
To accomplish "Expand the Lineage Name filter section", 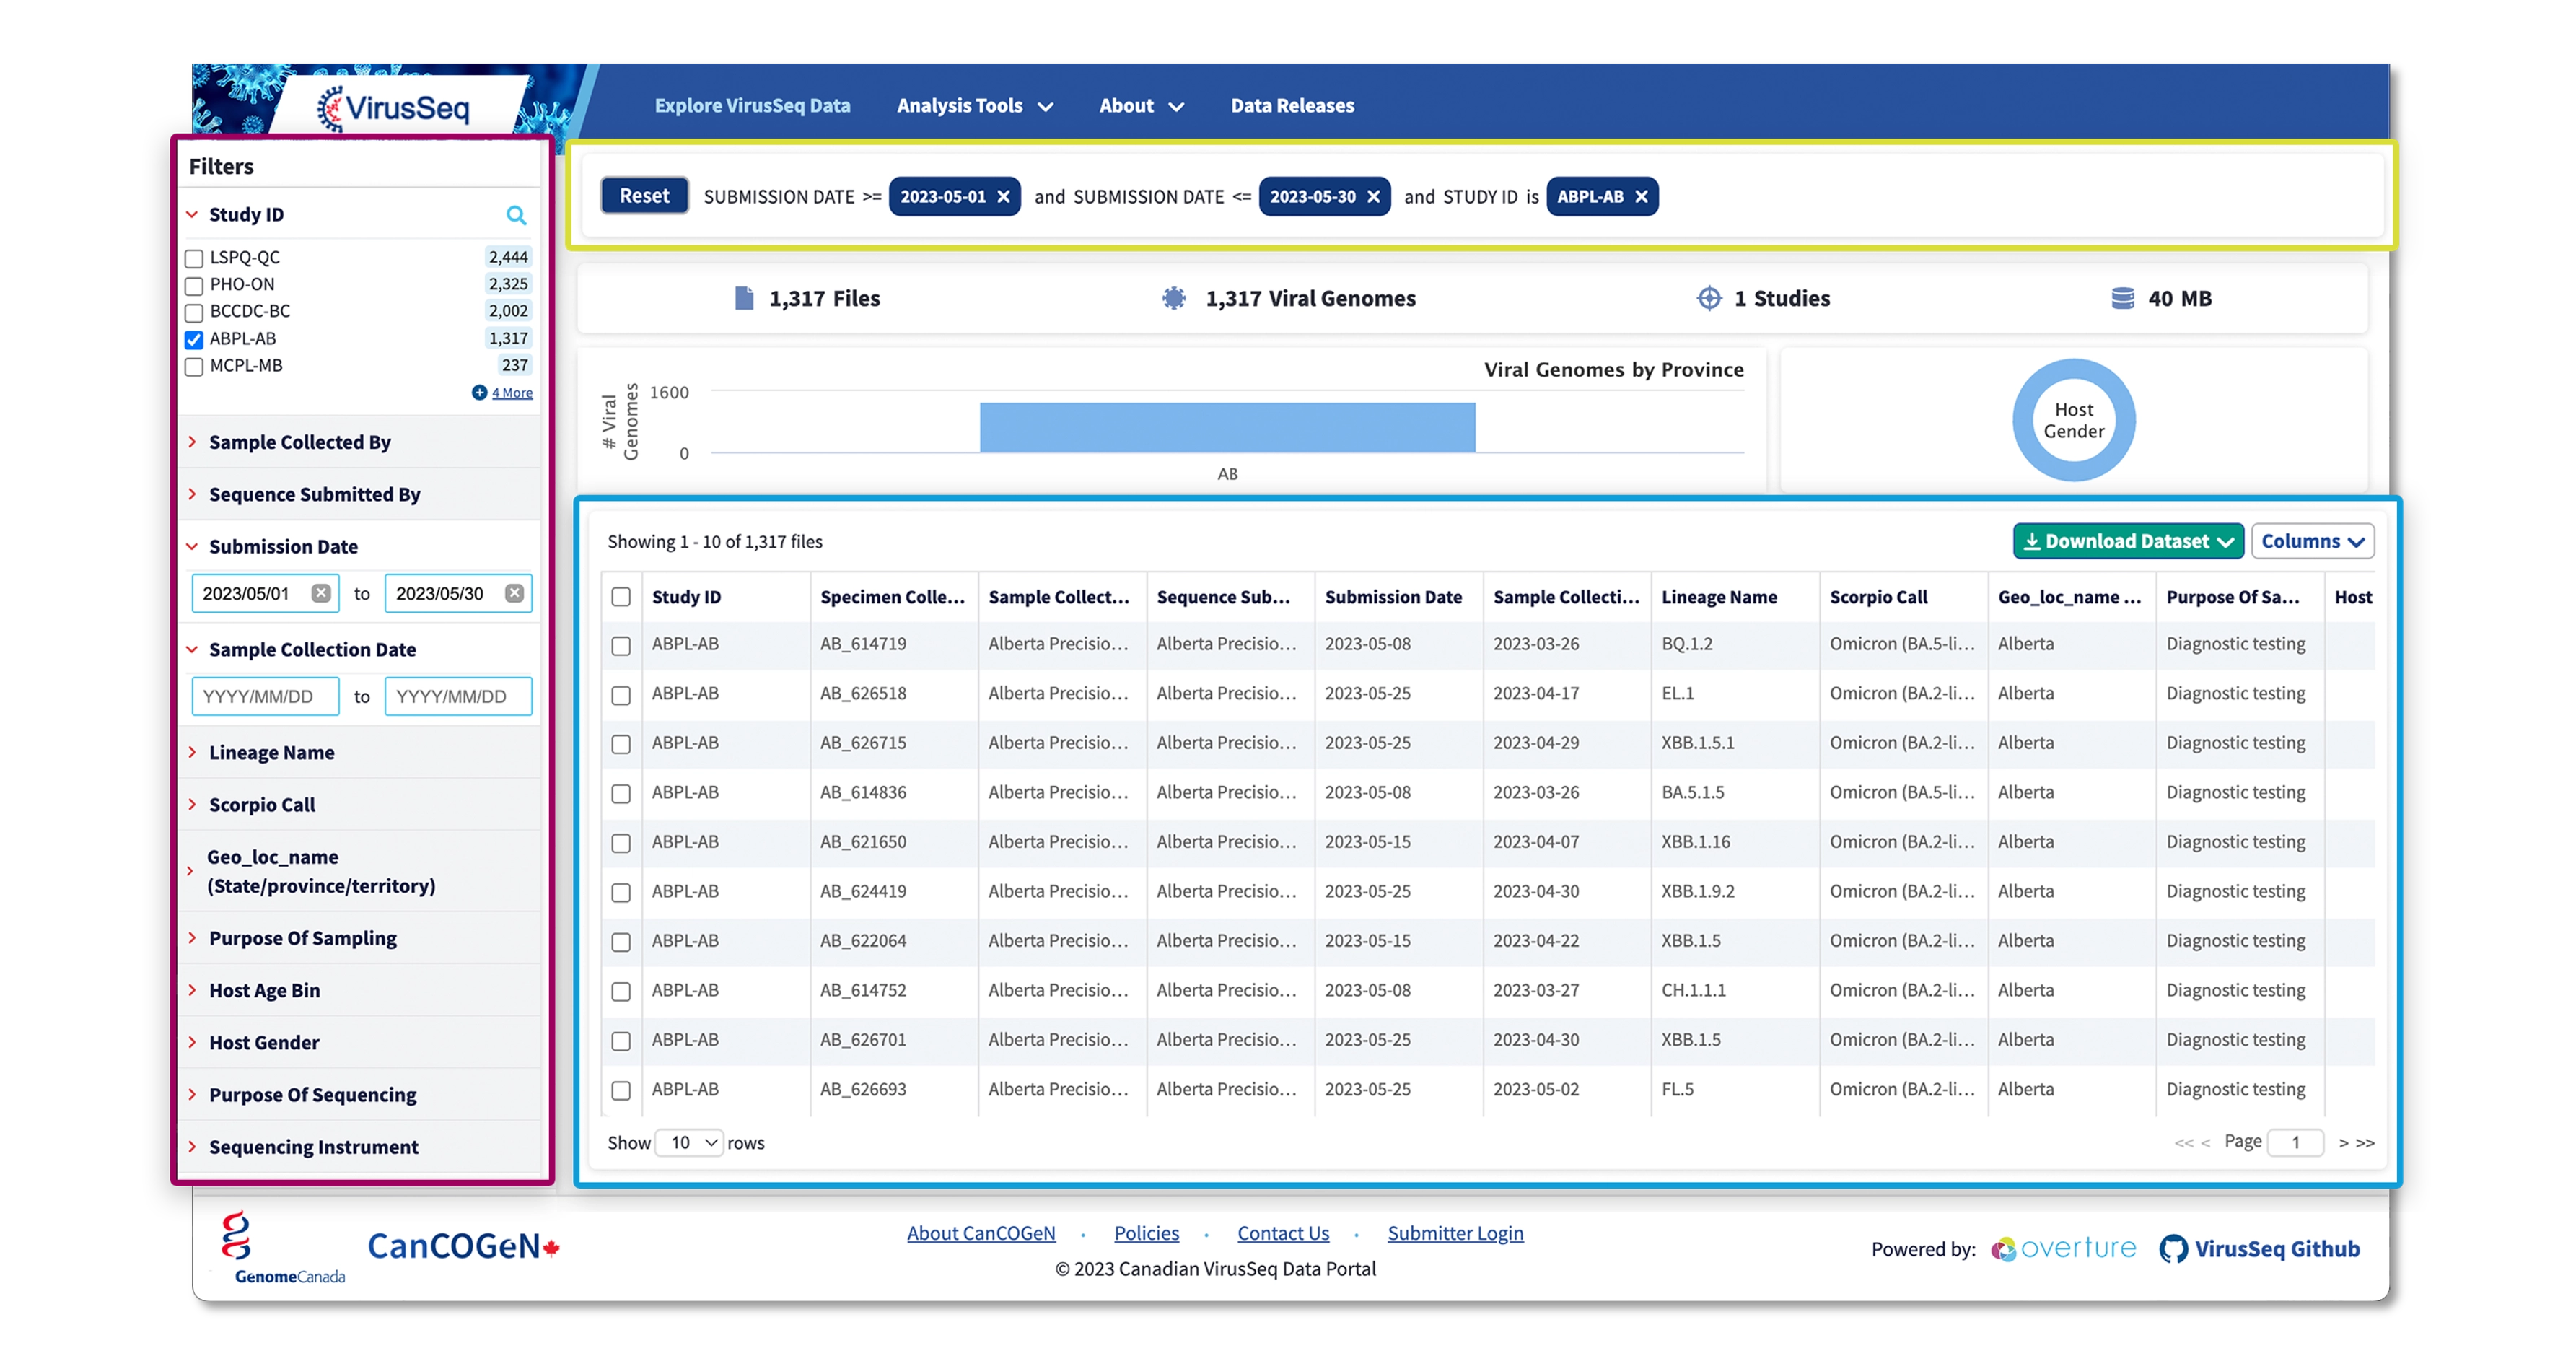I will tap(271, 752).
